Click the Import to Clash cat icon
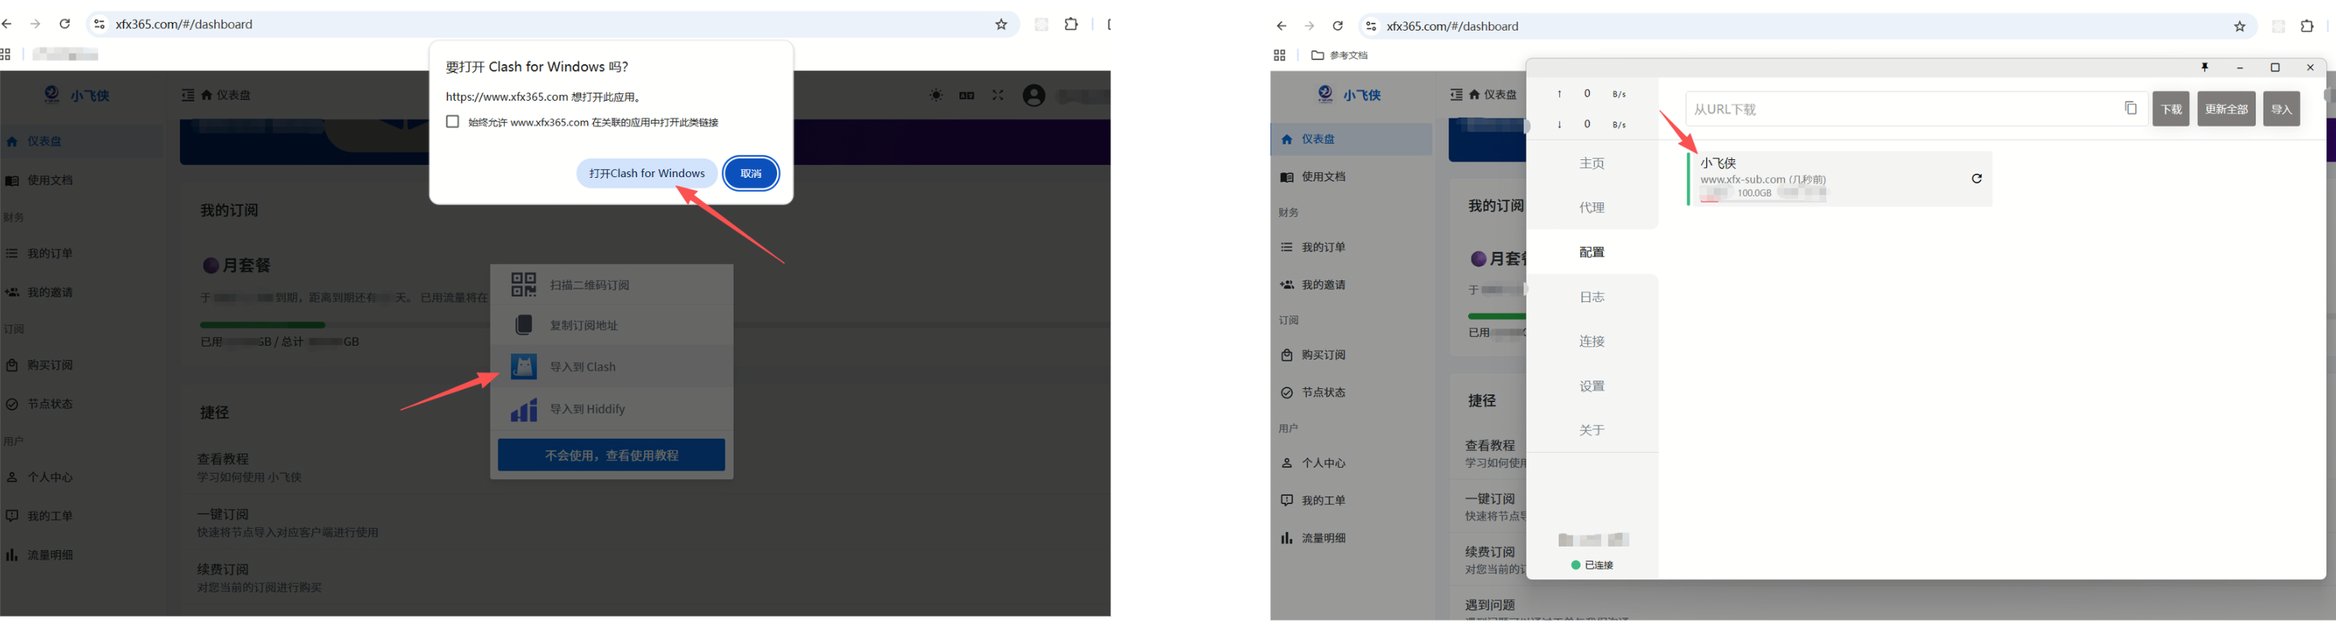 [x=523, y=367]
